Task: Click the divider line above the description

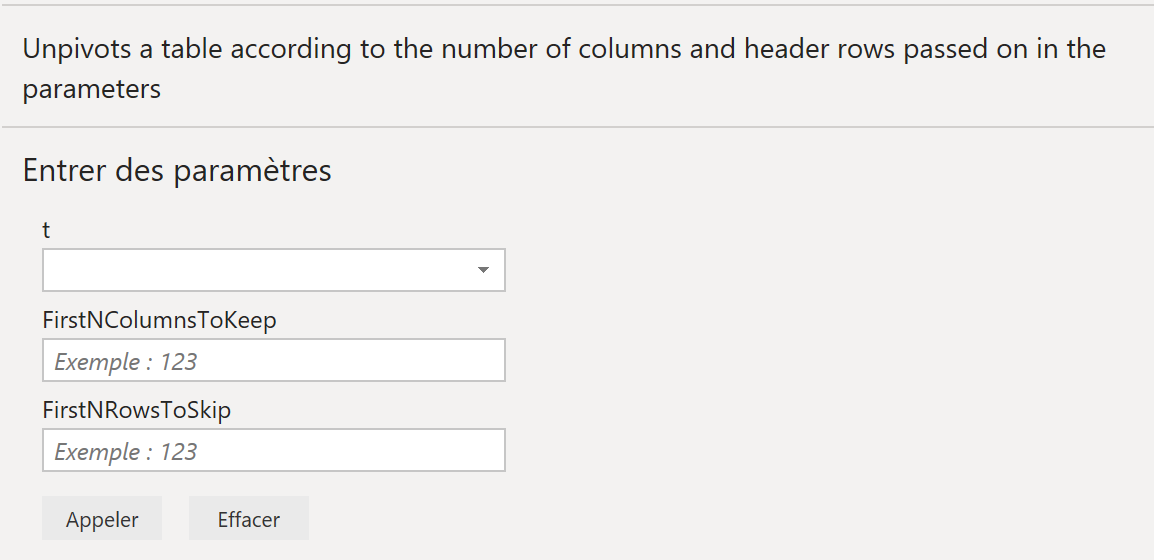Action: 577,5
